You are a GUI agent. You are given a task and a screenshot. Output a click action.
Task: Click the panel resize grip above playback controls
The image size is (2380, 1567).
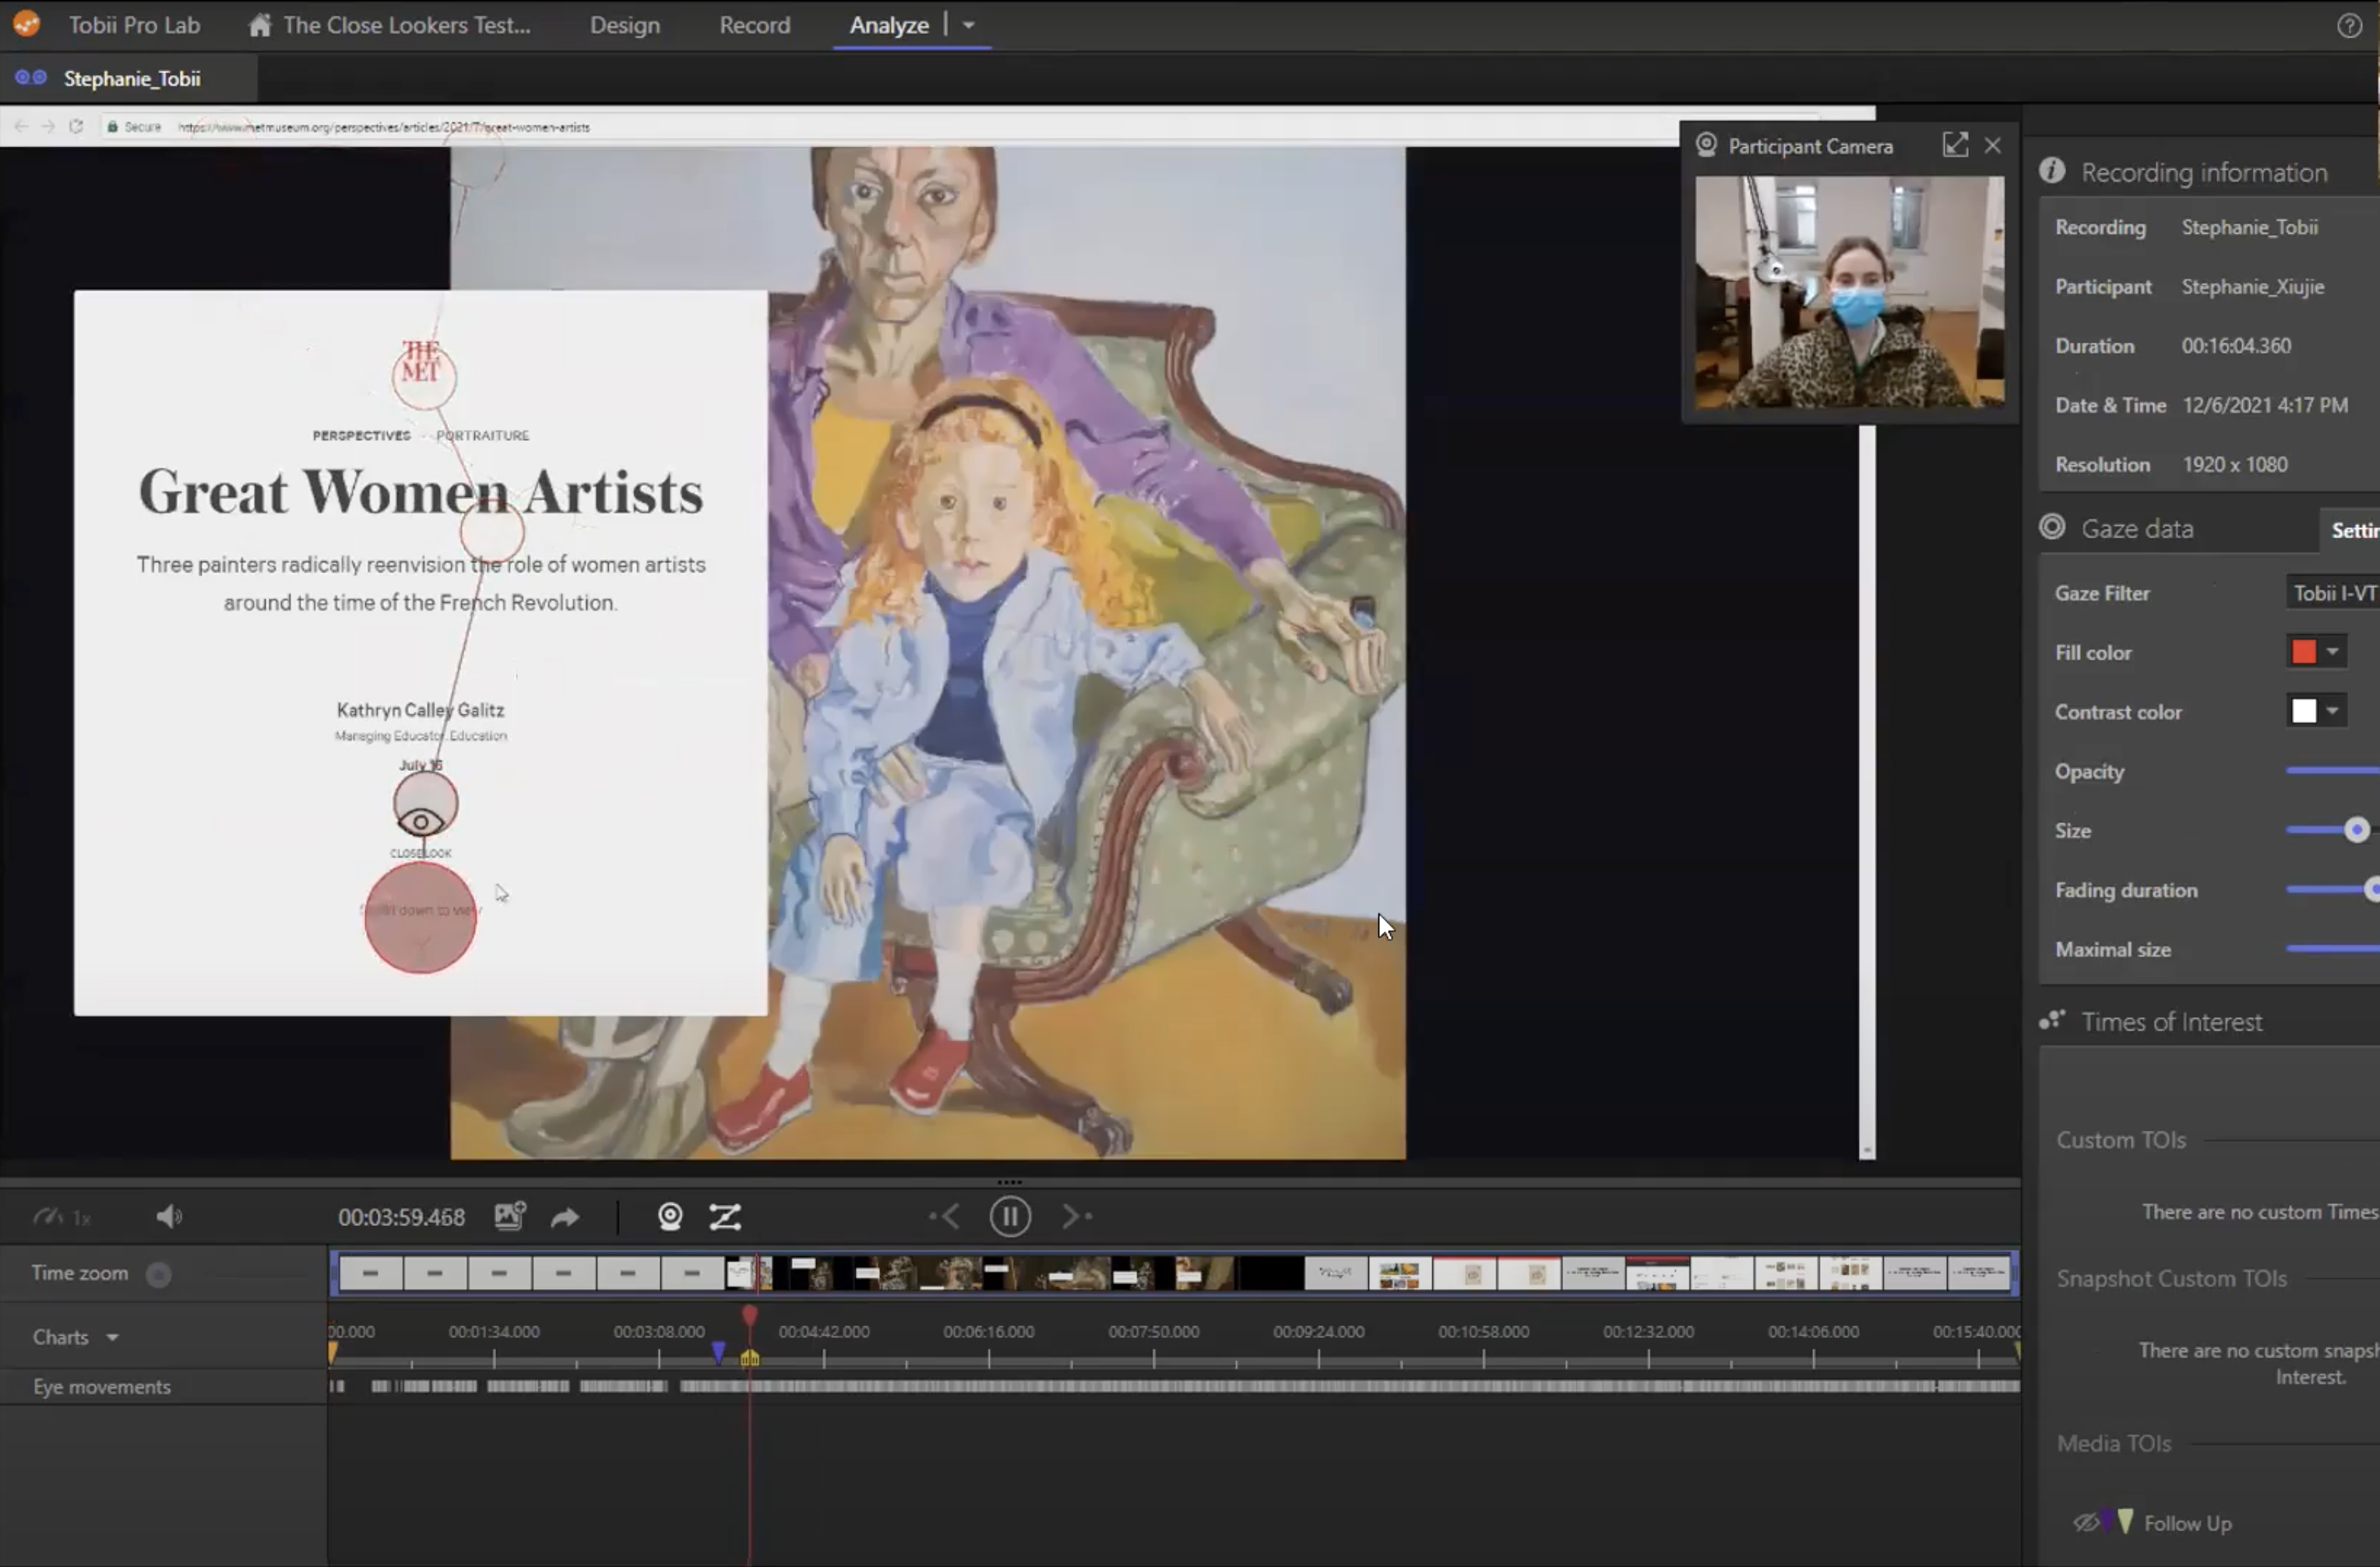1010,1182
